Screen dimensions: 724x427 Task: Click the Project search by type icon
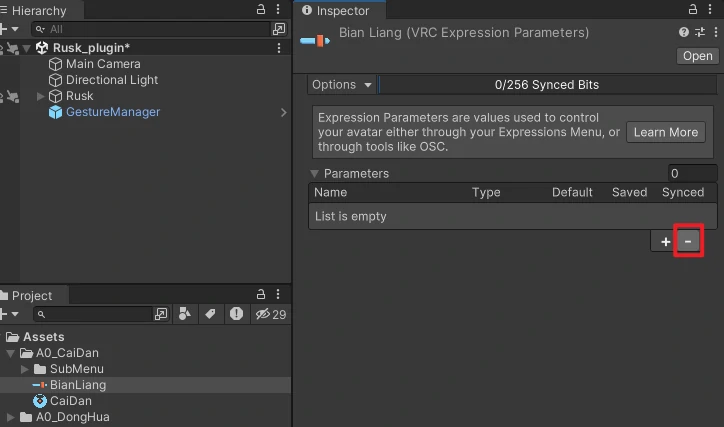(184, 314)
